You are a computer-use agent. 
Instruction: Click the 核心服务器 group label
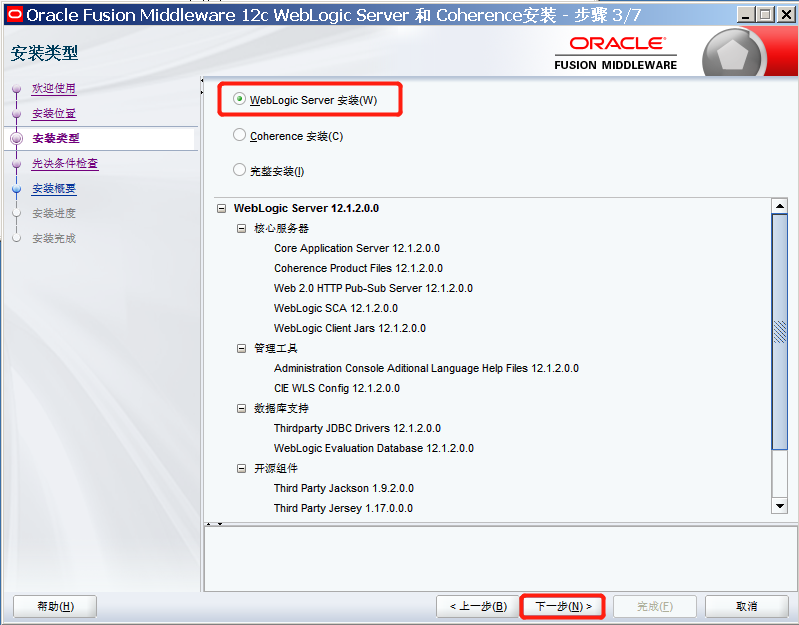[281, 228]
